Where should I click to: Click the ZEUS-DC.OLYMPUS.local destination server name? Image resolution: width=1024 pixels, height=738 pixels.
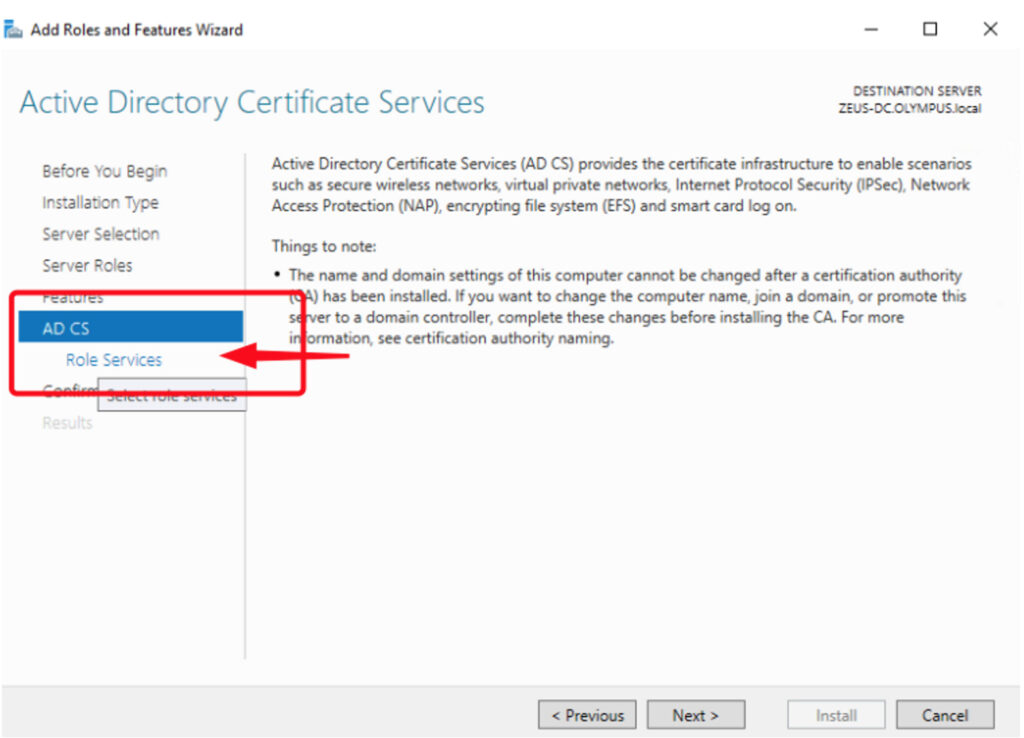pos(909,108)
